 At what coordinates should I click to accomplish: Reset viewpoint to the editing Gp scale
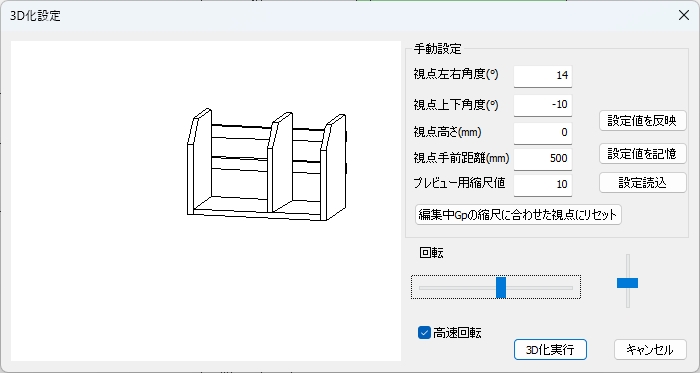[x=518, y=215]
